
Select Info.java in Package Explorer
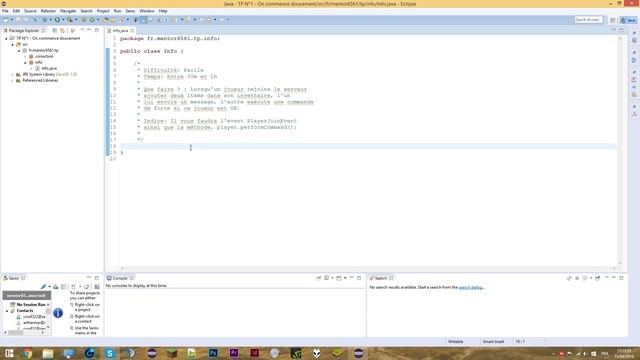point(49,68)
